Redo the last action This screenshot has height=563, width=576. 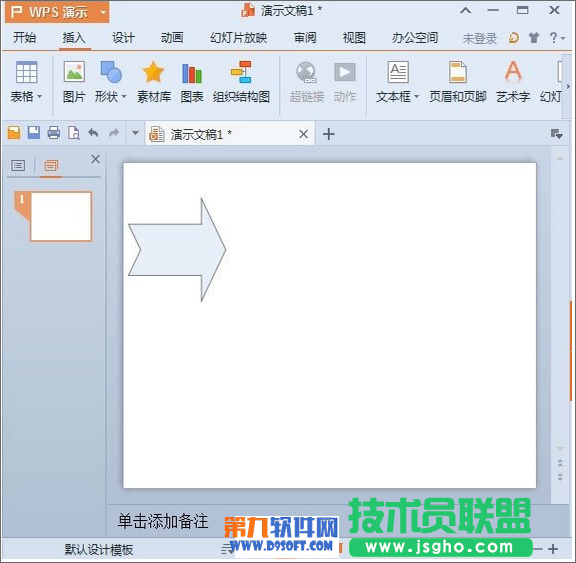pos(114,133)
